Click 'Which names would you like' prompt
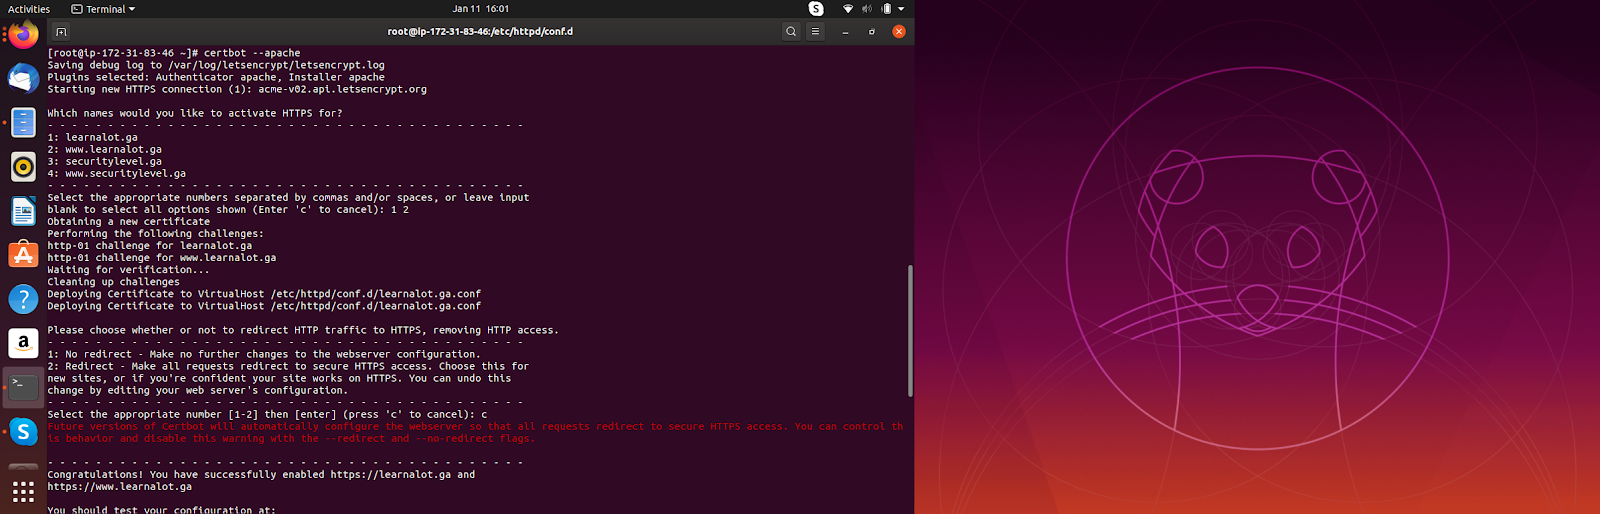Viewport: 1600px width, 514px height. point(195,113)
